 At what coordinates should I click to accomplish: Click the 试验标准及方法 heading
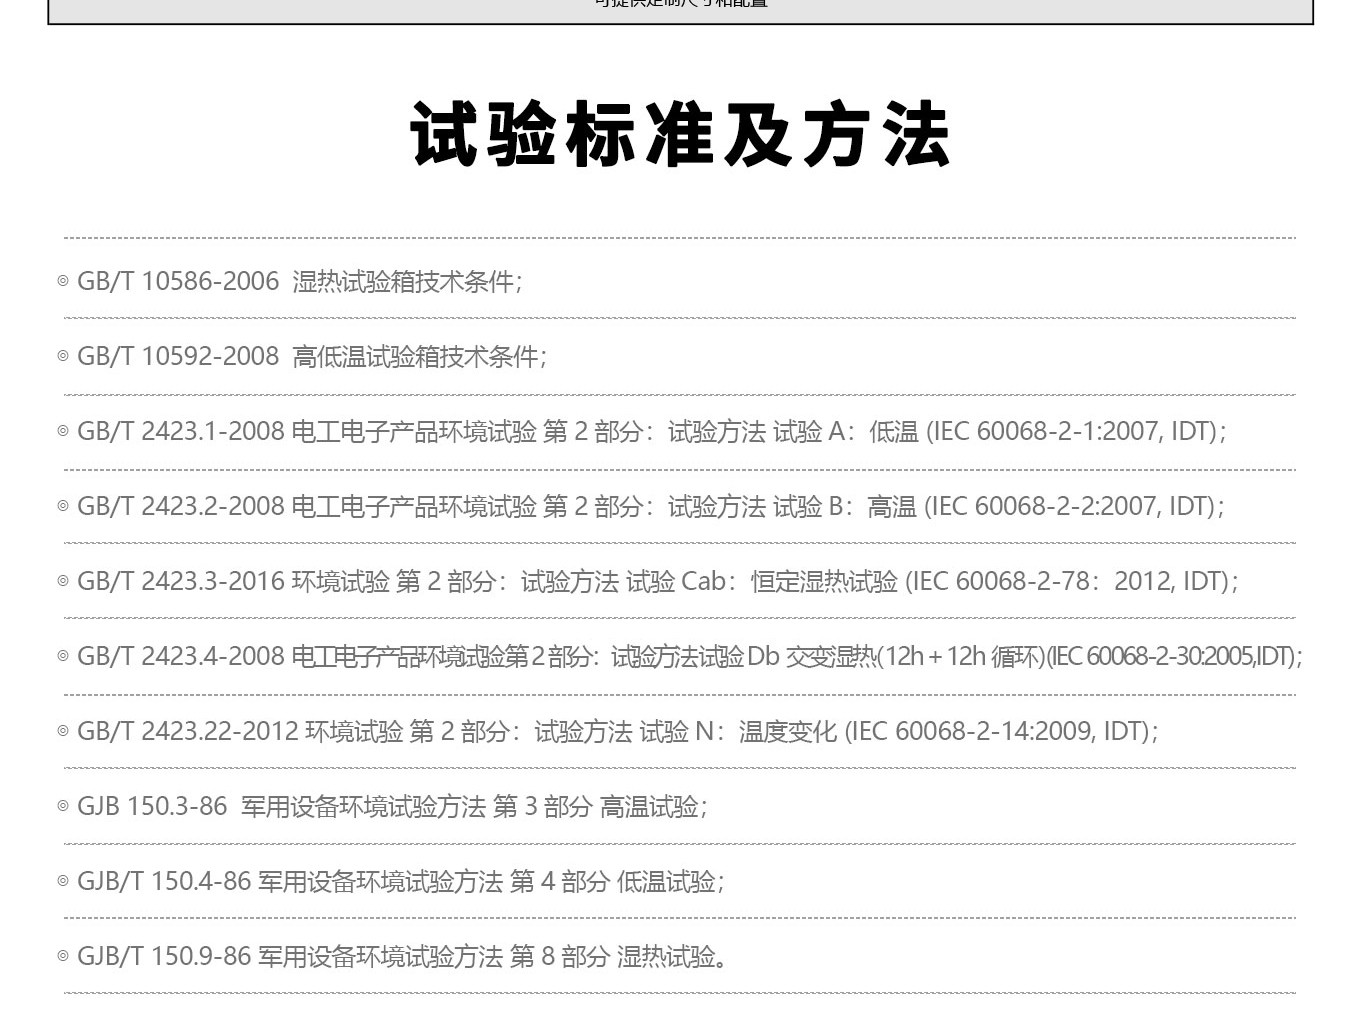679,135
